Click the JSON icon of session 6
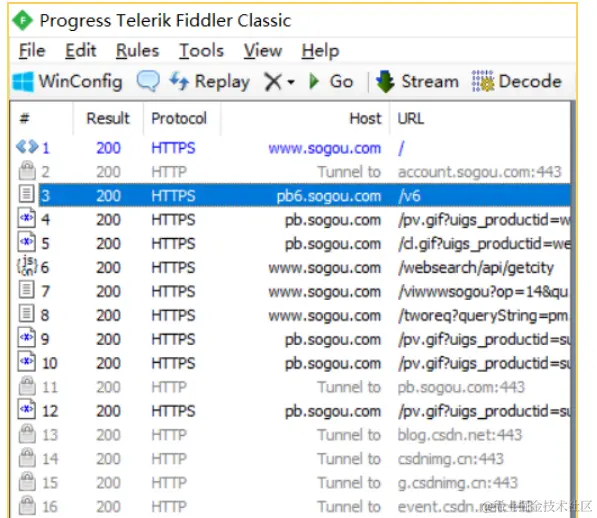 [27, 266]
